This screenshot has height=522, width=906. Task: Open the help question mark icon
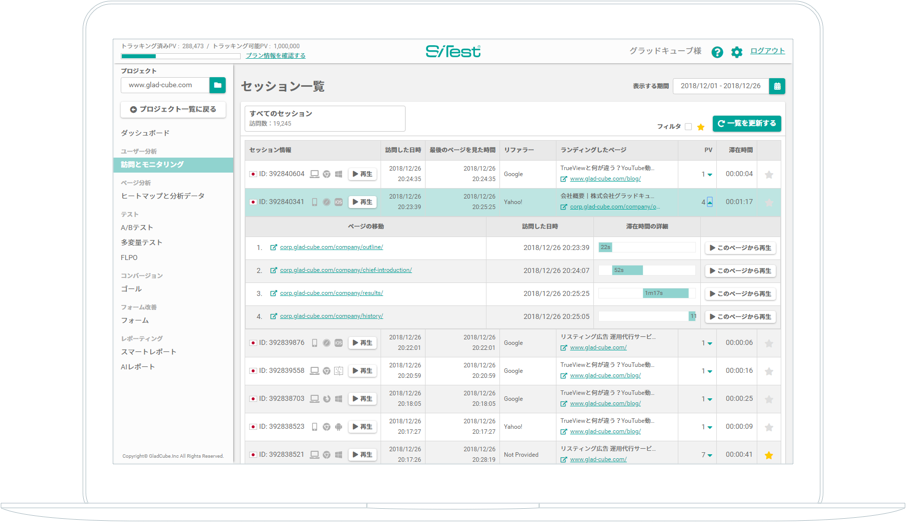click(717, 52)
